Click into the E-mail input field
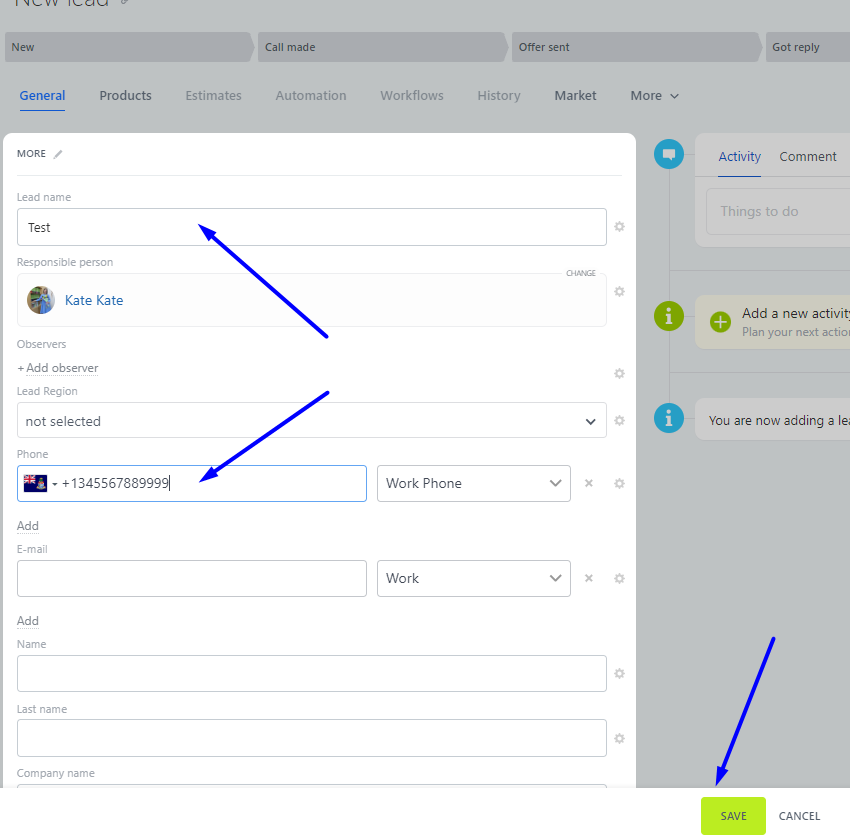Viewport: 850px width, 840px height. [192, 578]
